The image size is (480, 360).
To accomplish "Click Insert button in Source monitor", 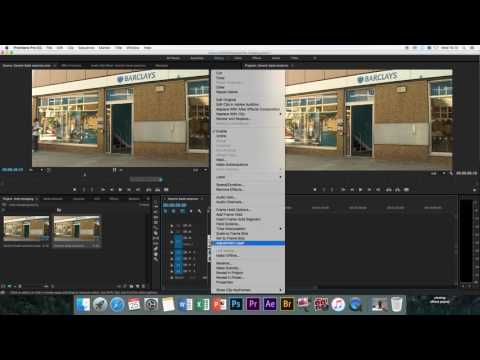I will [x=149, y=190].
